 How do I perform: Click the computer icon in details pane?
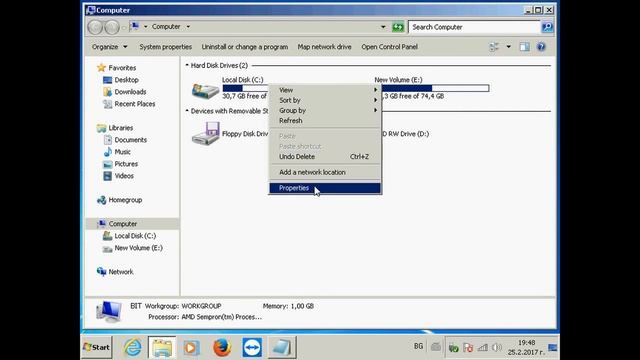(x=109, y=312)
